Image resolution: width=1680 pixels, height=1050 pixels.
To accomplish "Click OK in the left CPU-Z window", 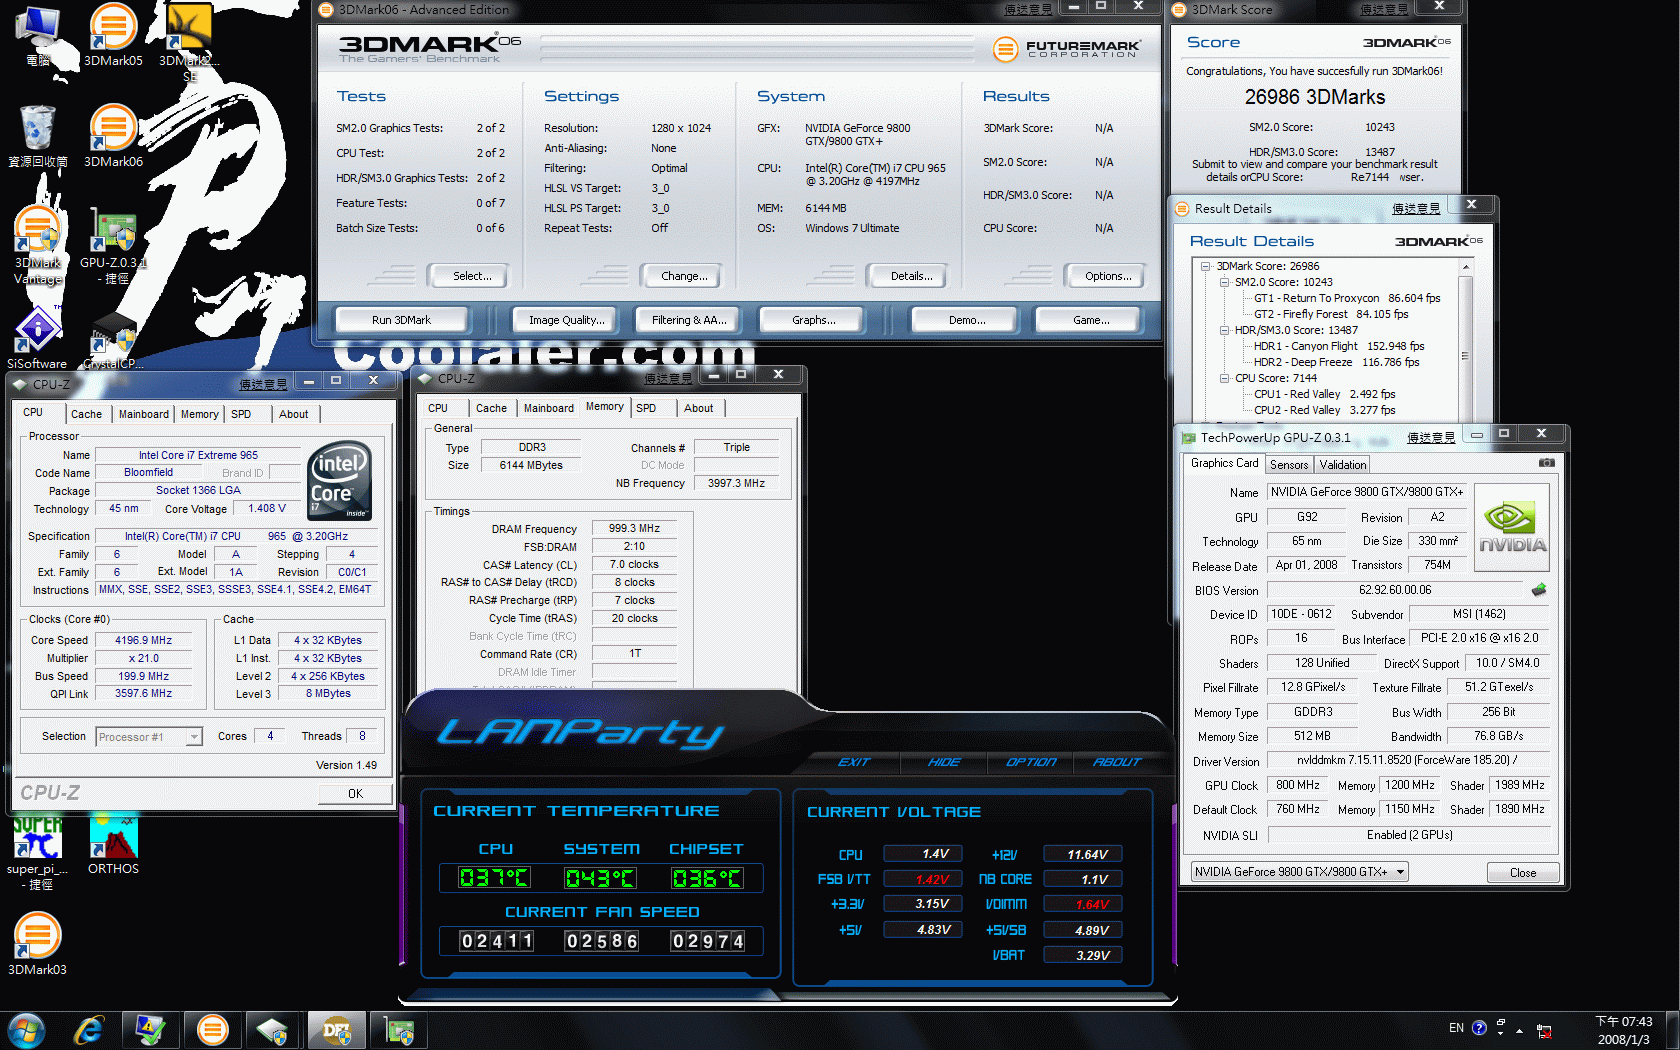I will click(x=355, y=793).
